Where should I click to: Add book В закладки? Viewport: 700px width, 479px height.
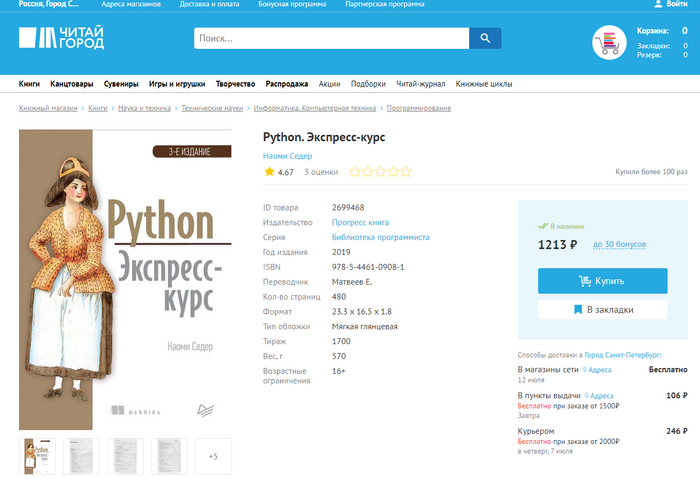tap(602, 310)
